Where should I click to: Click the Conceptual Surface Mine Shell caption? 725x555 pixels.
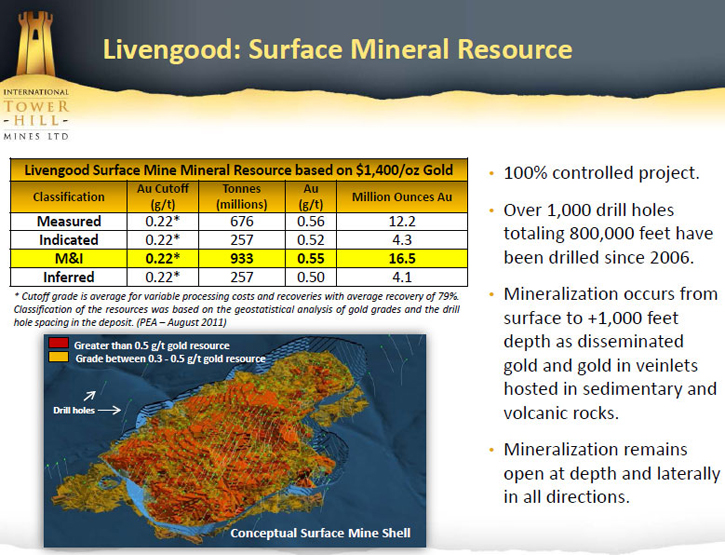click(x=320, y=533)
